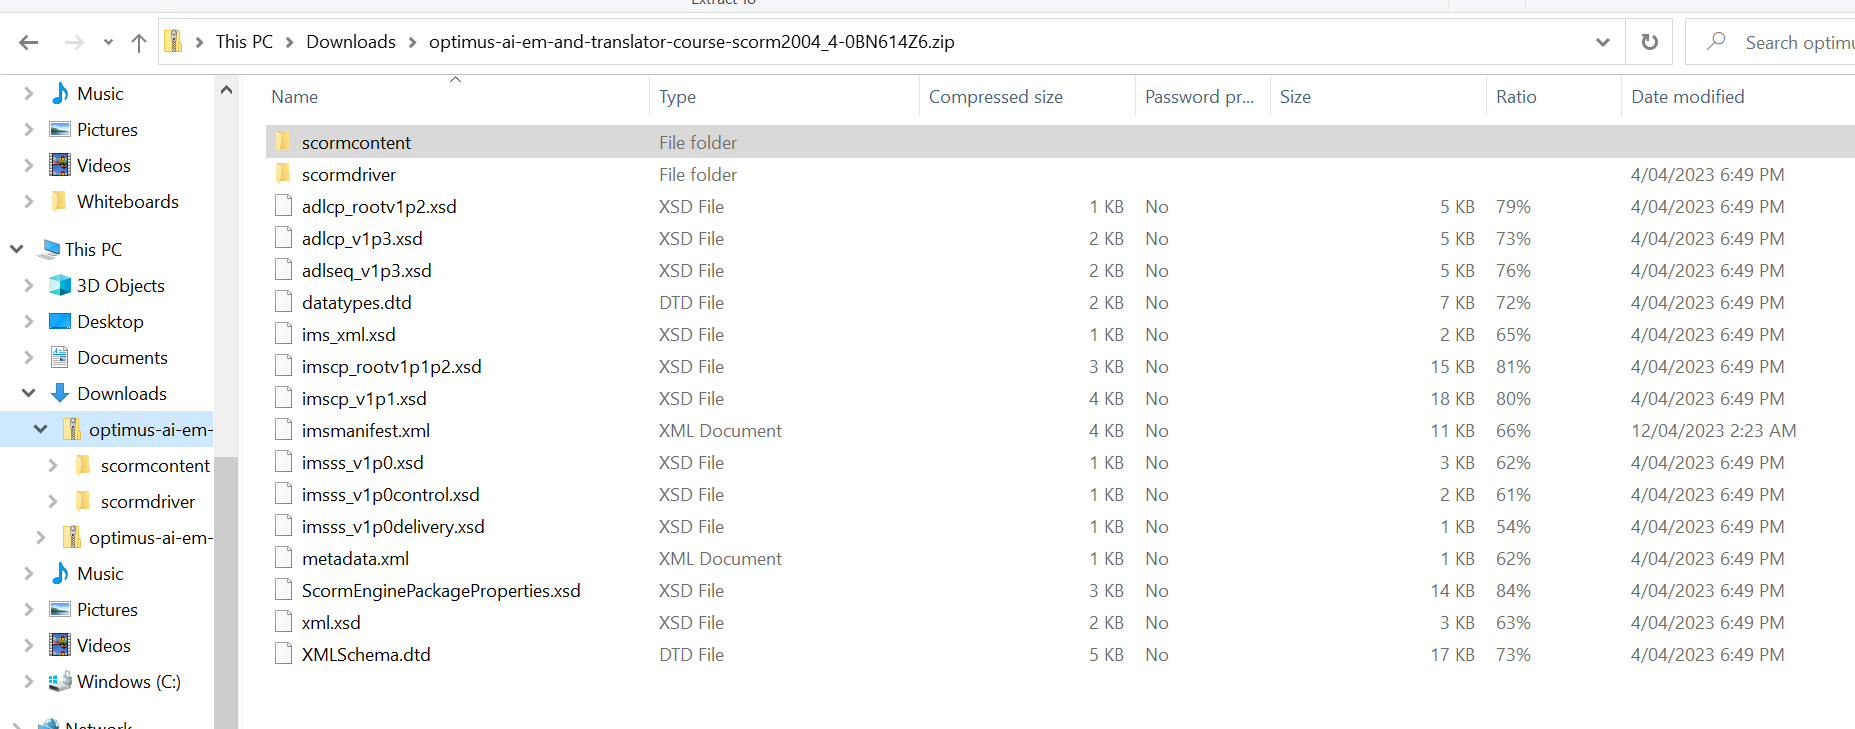Image resolution: width=1855 pixels, height=729 pixels.
Task: Click 'DTD File' type for XMLSchema.dtd
Action: click(x=691, y=654)
